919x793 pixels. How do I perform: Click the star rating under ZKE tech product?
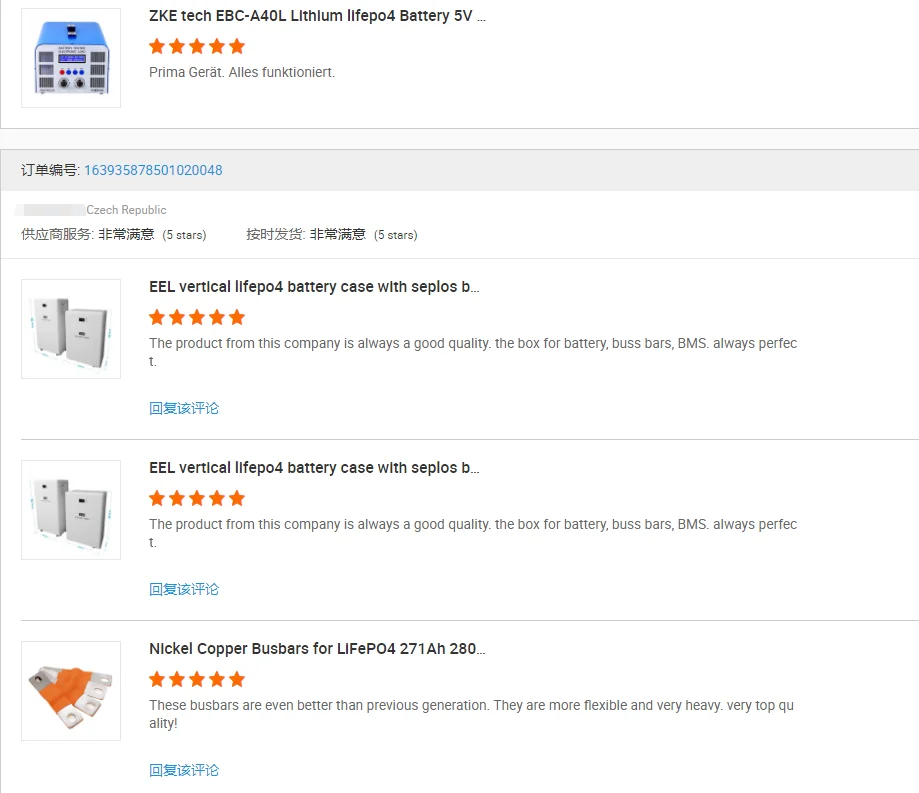pos(196,46)
